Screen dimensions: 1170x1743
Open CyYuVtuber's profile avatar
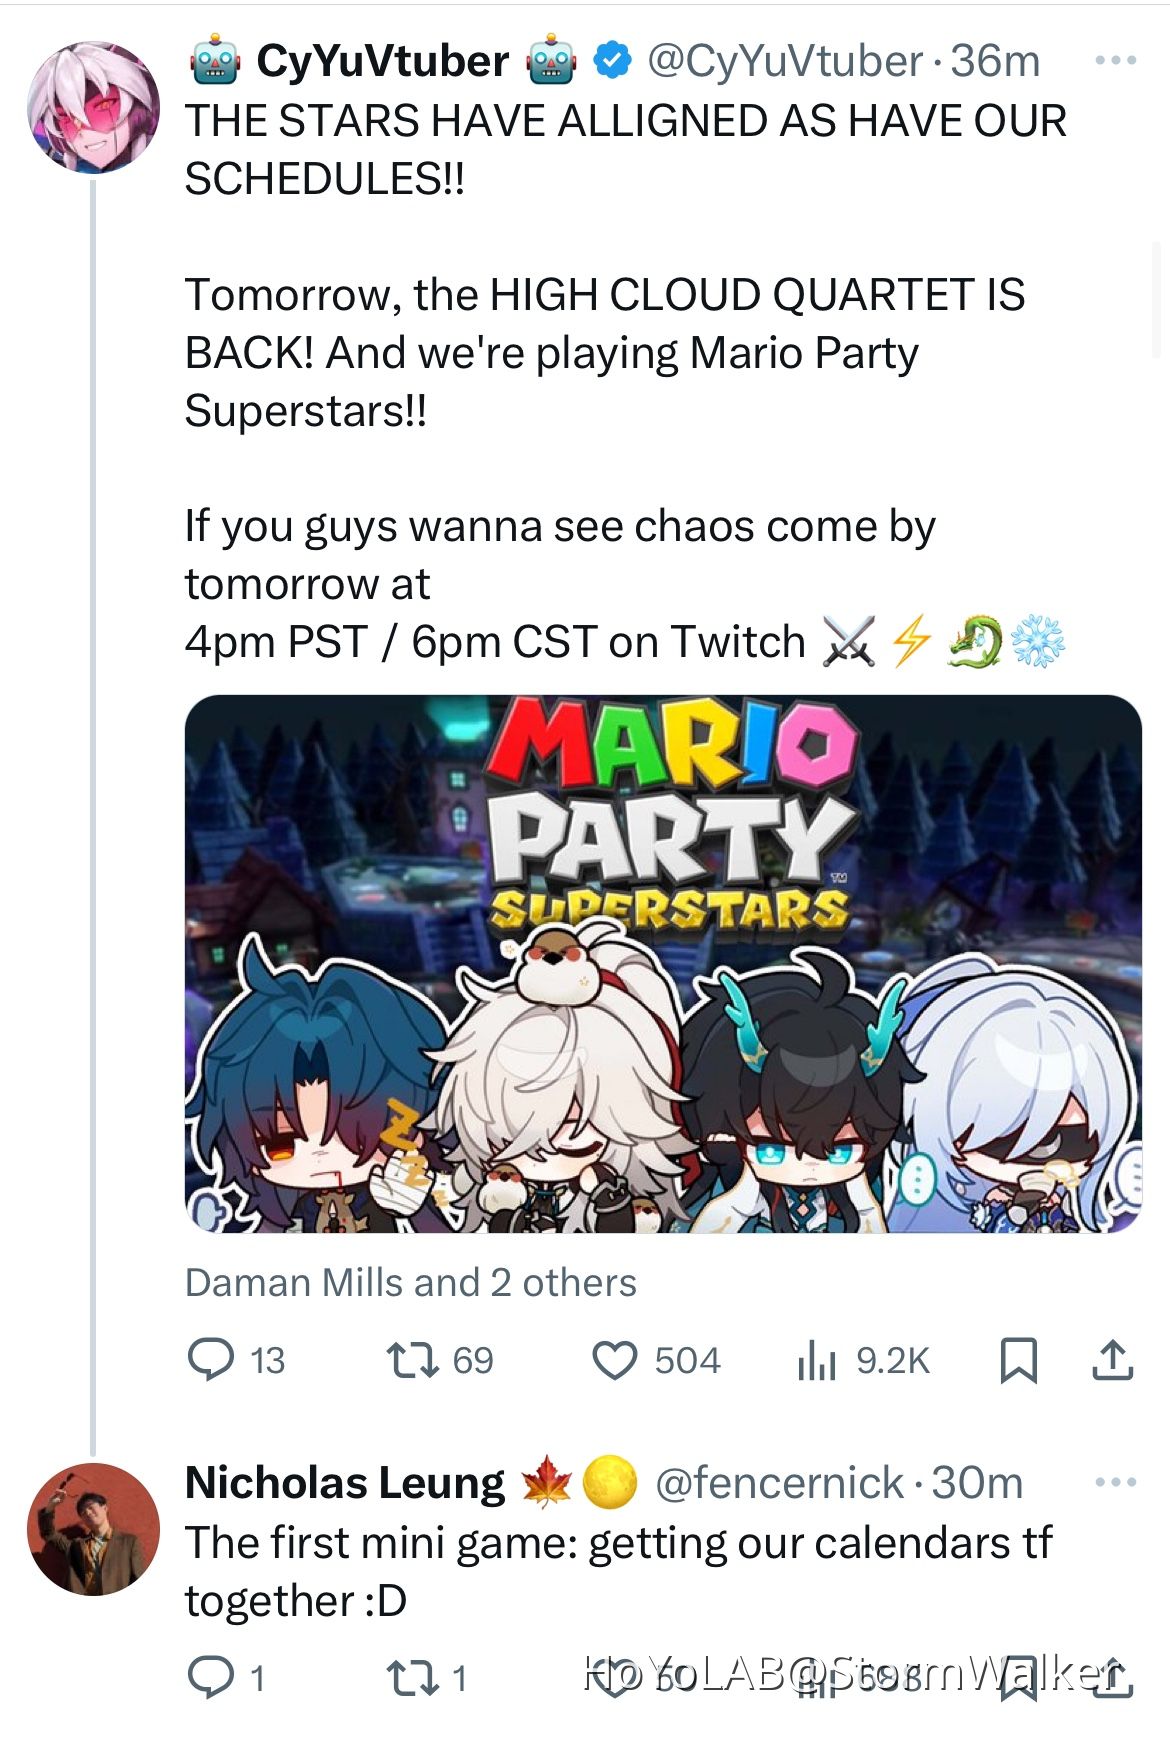pyautogui.click(x=93, y=107)
